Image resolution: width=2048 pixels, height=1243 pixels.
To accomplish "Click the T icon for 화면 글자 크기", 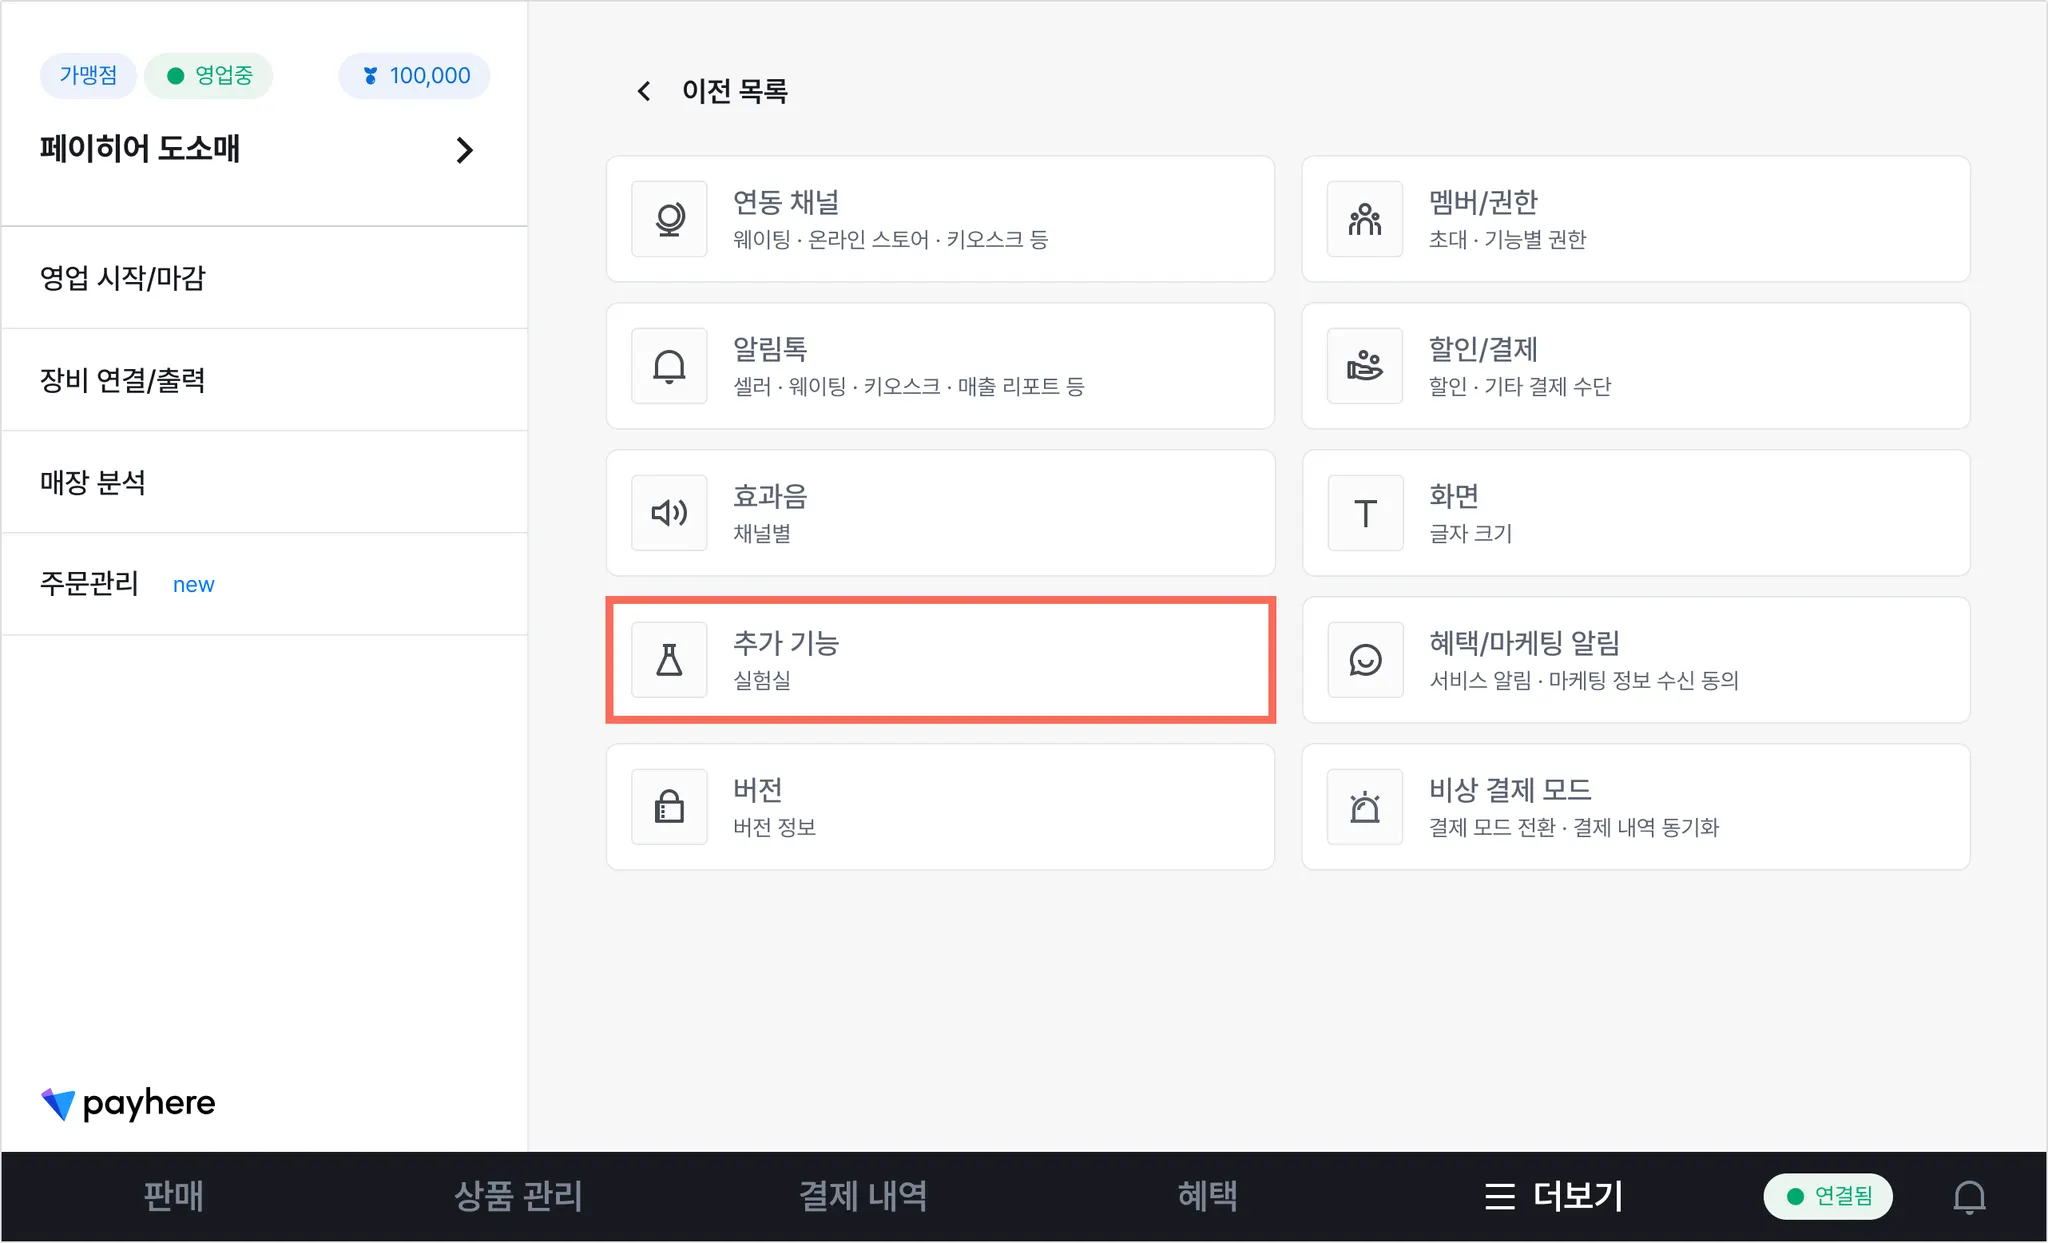I will (x=1365, y=513).
